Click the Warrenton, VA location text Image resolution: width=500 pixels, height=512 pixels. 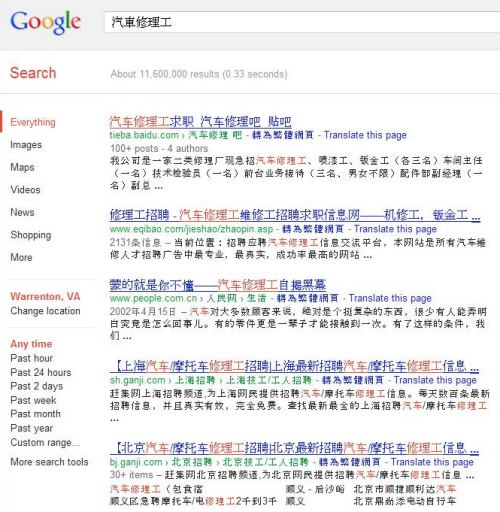click(x=45, y=296)
